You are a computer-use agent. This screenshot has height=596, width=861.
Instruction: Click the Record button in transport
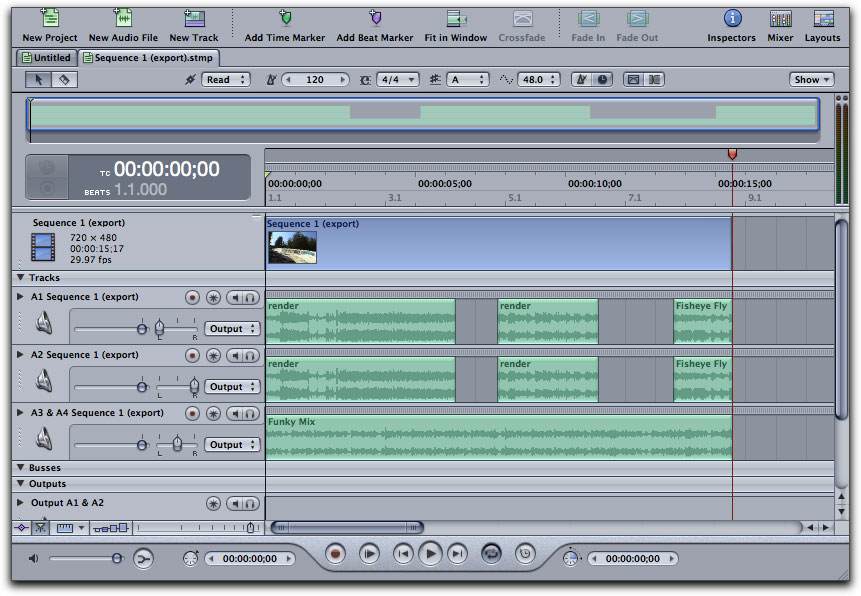point(336,552)
